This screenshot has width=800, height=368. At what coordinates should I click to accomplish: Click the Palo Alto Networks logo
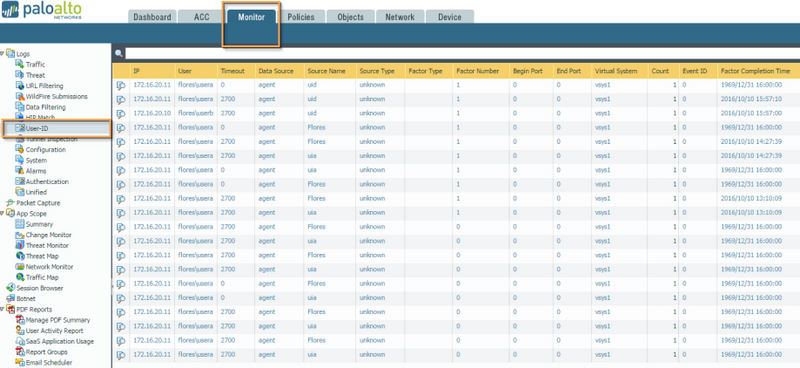coord(42,10)
